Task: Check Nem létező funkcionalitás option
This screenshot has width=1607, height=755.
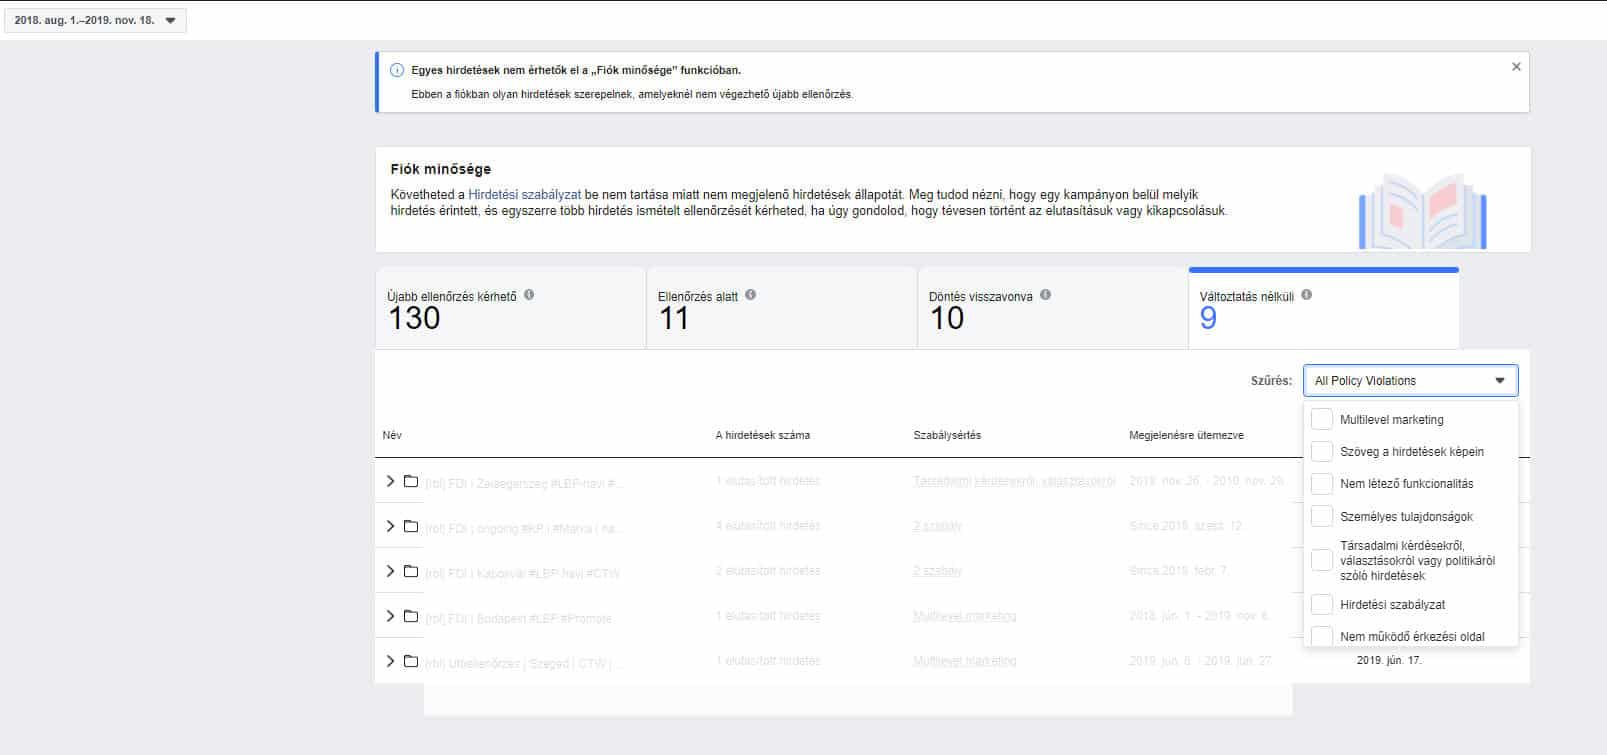Action: click(x=1322, y=484)
